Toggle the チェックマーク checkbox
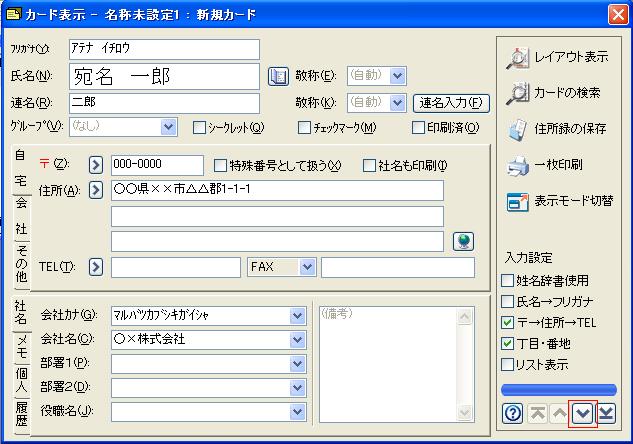The image size is (633, 444). pos(305,128)
